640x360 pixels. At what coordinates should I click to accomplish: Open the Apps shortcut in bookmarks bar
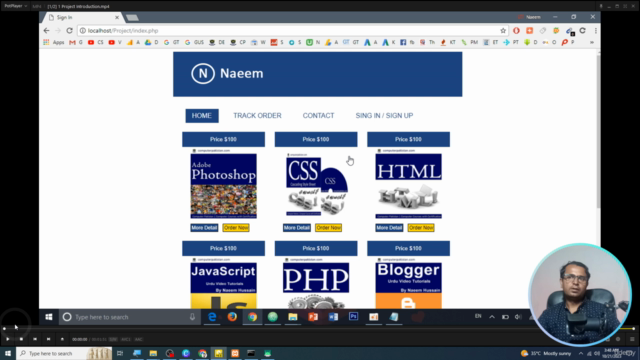click(54, 42)
